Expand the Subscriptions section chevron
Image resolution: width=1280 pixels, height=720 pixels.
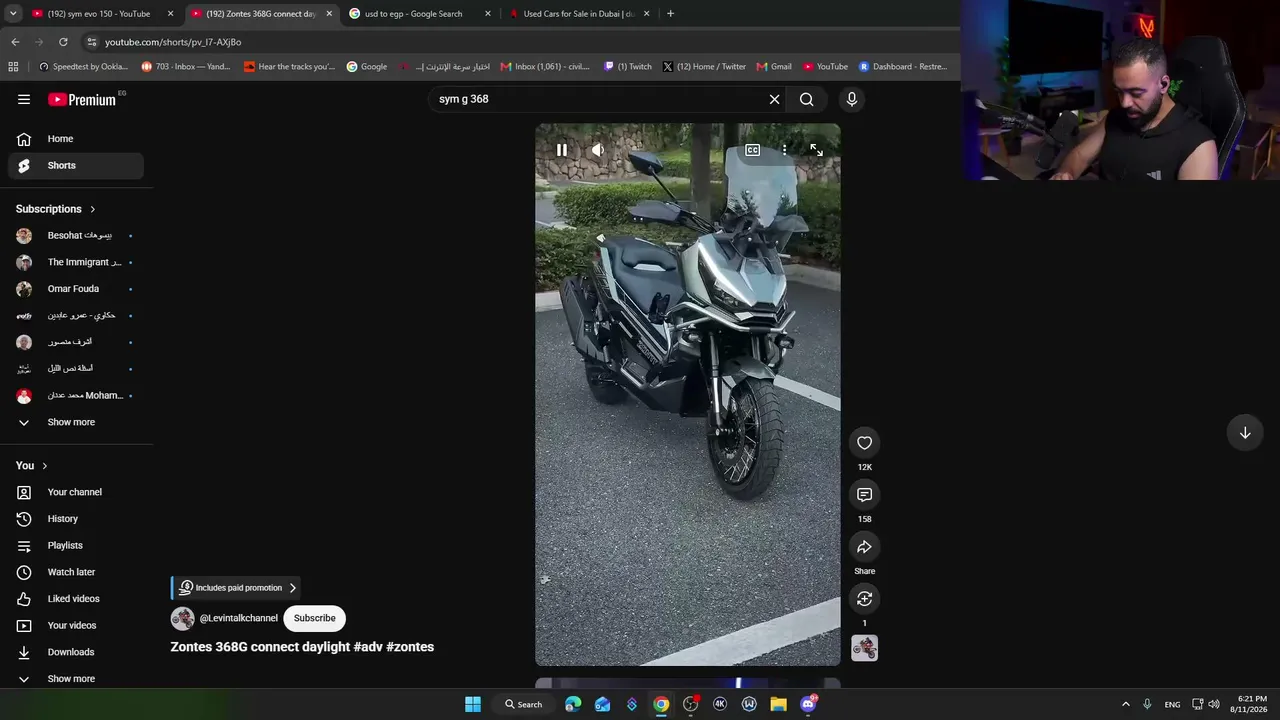93,209
